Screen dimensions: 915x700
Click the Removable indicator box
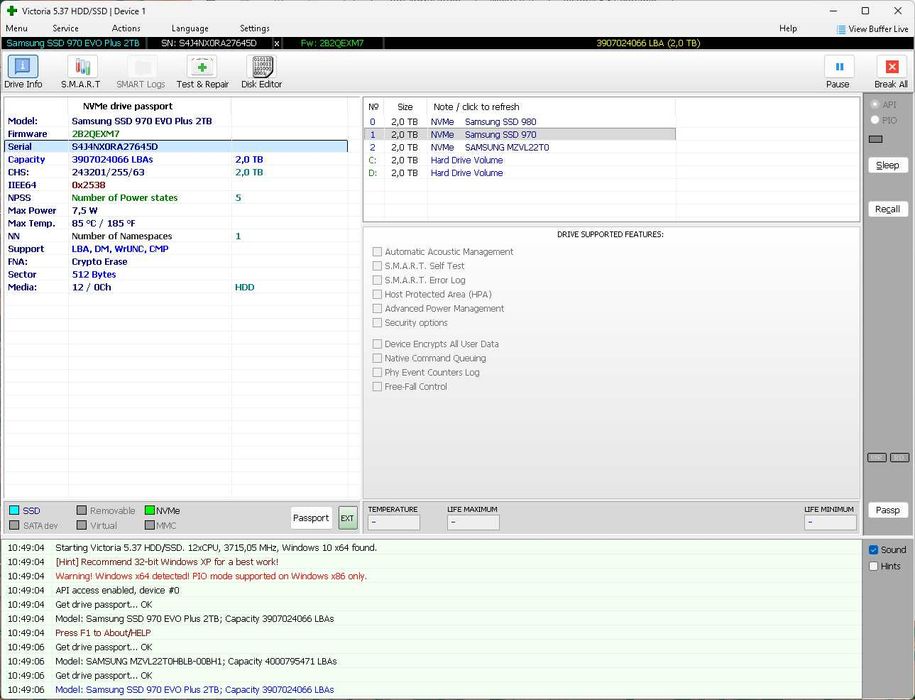click(82, 510)
